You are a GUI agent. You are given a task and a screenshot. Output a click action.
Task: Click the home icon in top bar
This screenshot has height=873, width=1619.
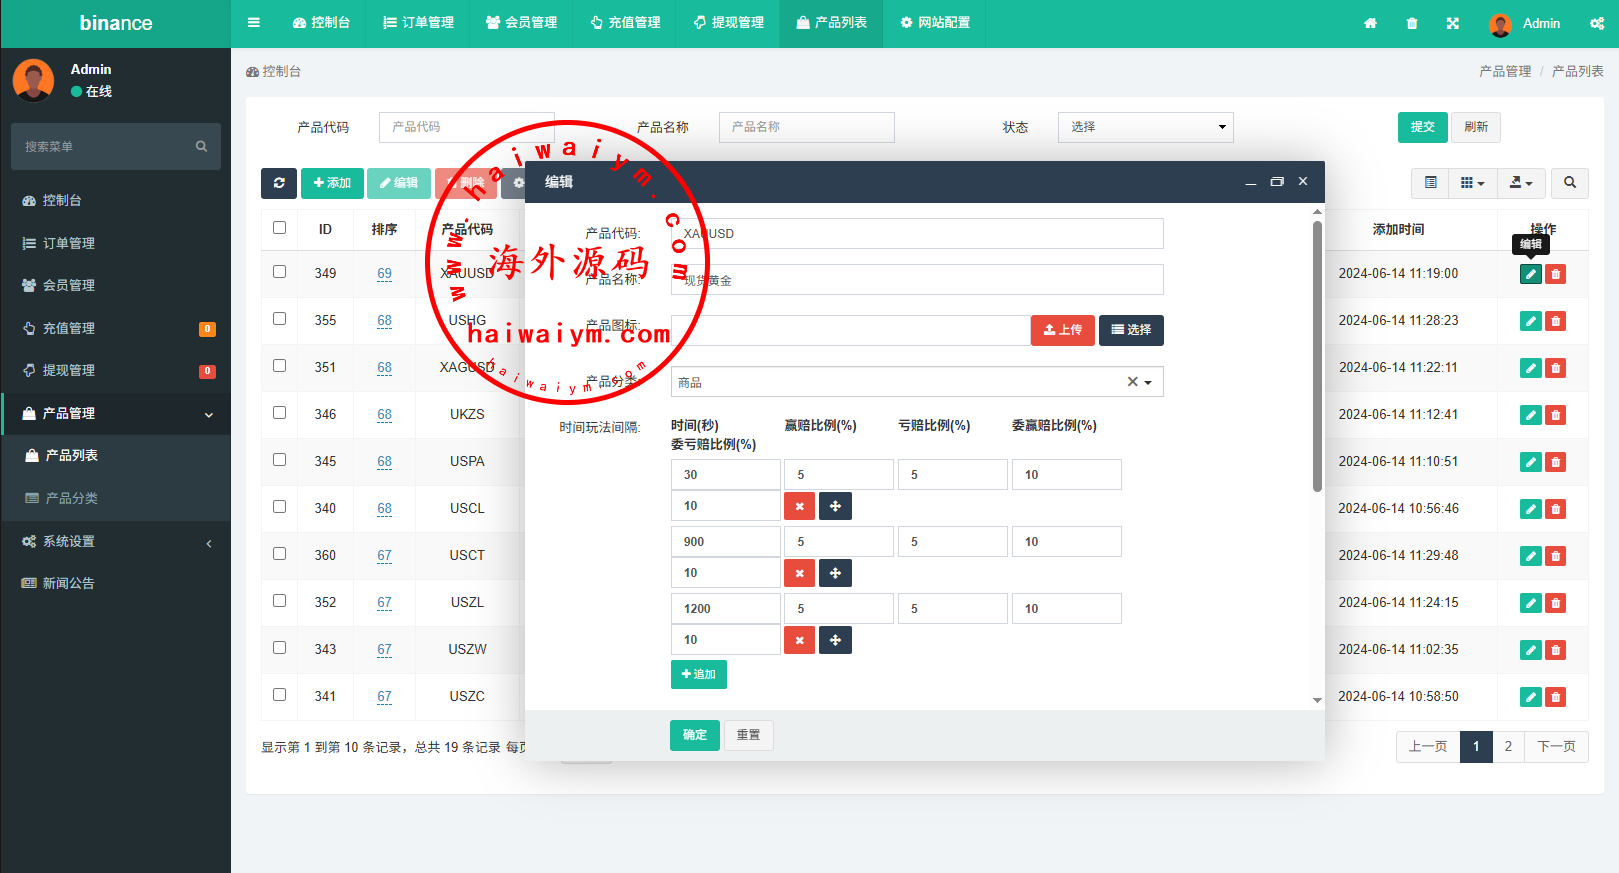[1370, 23]
